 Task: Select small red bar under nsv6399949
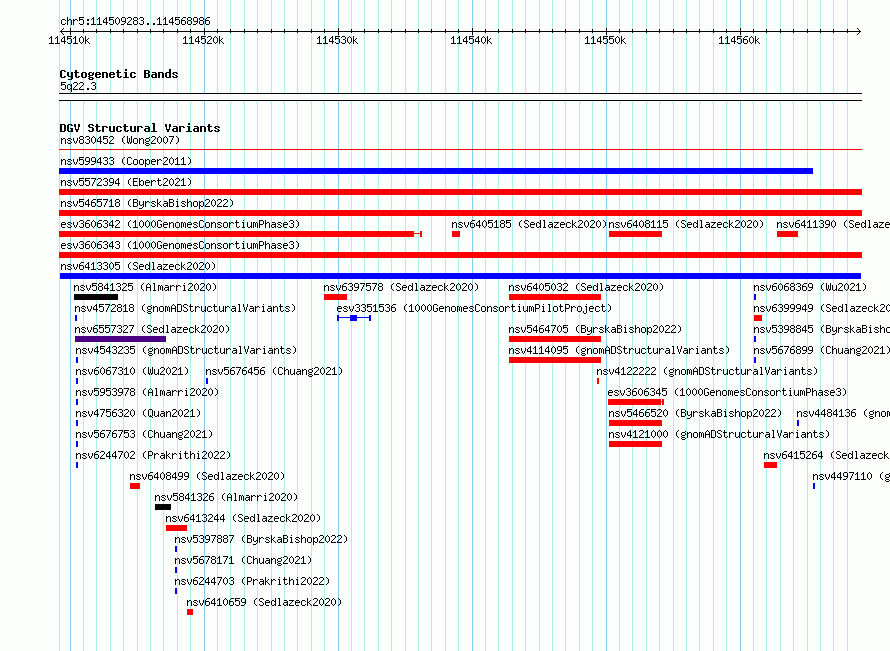pyautogui.click(x=758, y=318)
